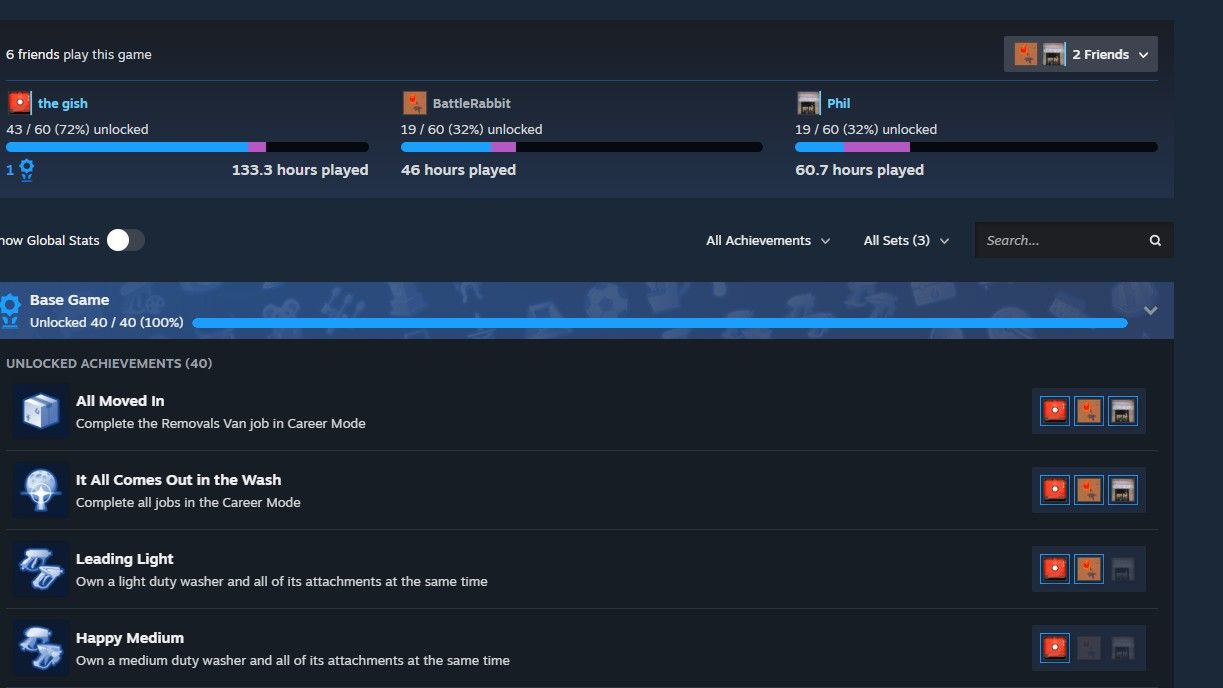Click Phil's avatar in It All Comes Out row
The height and width of the screenshot is (688, 1223).
pyautogui.click(x=1123, y=490)
